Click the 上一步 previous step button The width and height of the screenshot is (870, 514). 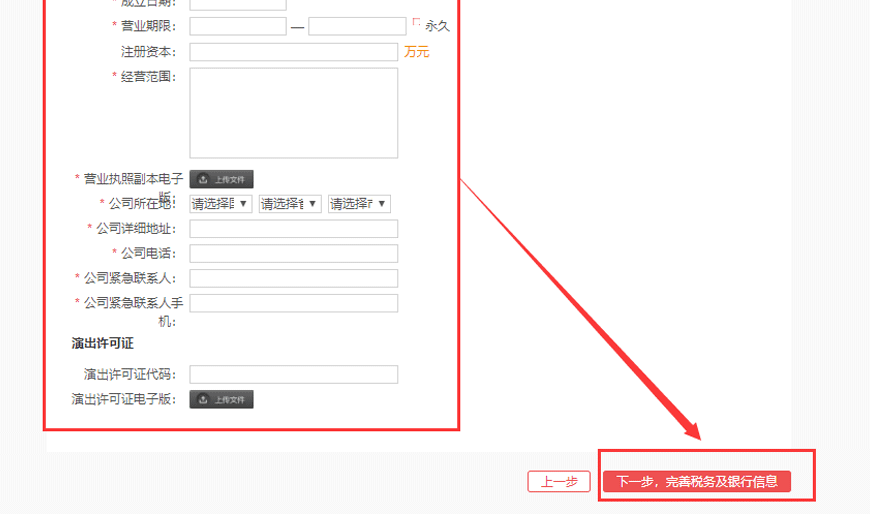pos(559,481)
